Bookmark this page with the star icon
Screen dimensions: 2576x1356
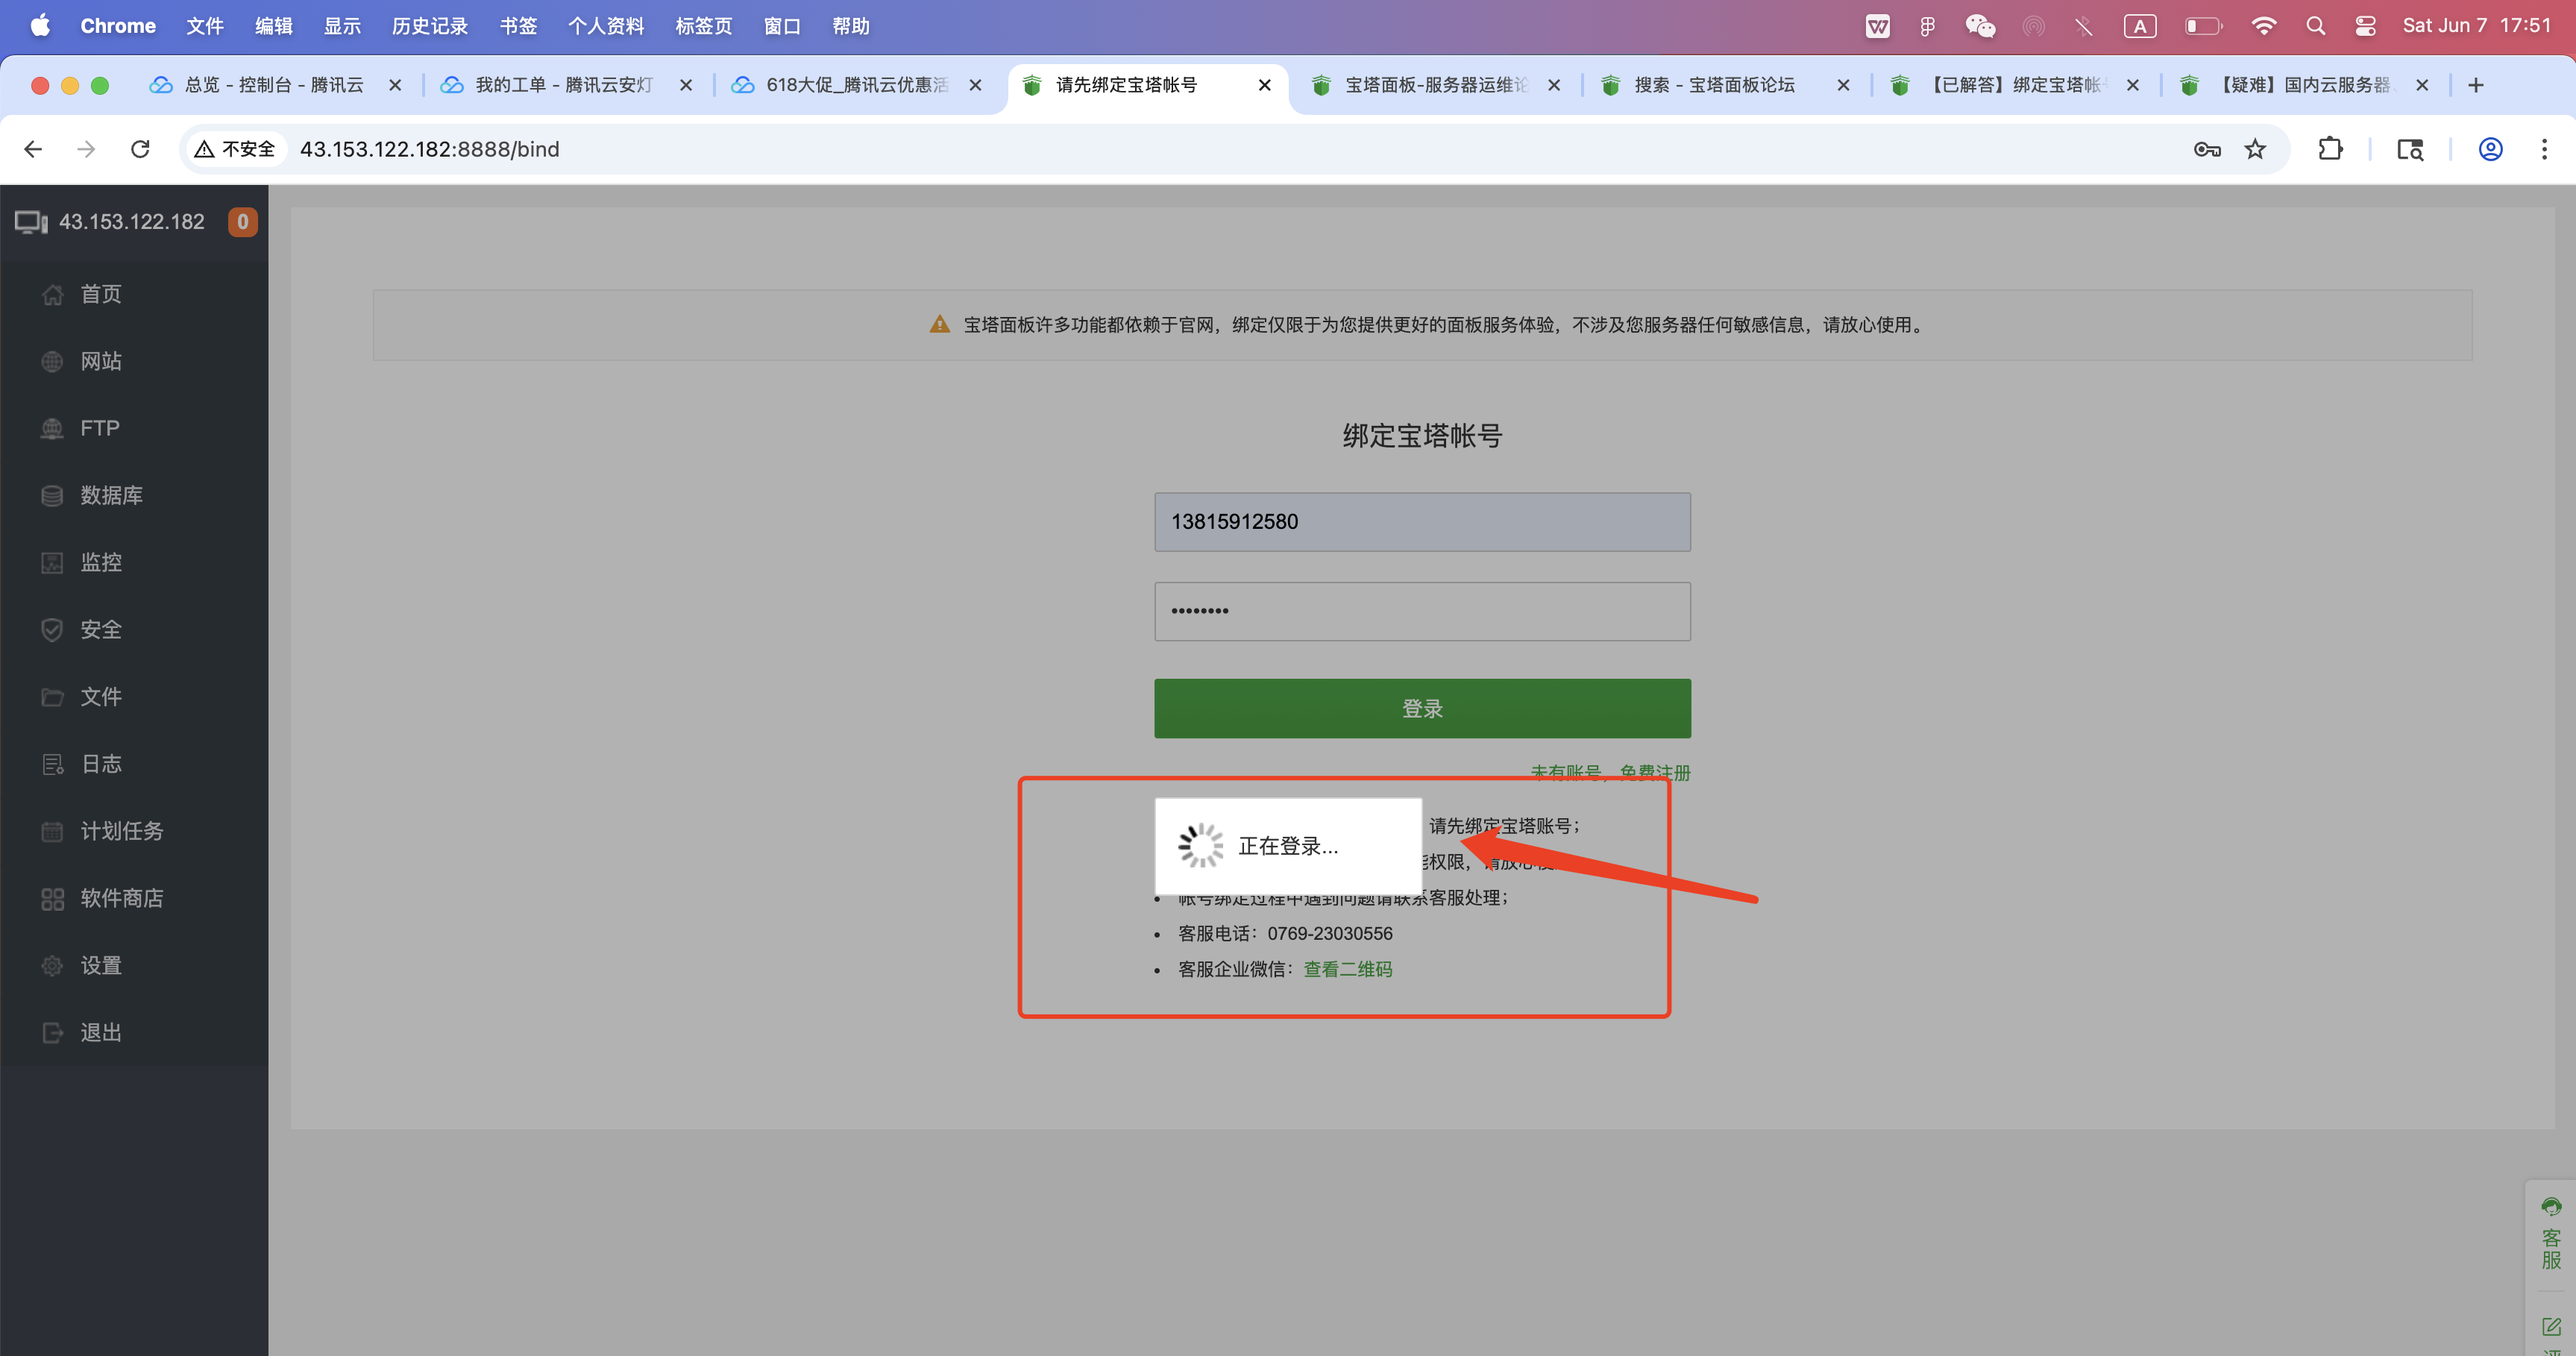[2255, 149]
